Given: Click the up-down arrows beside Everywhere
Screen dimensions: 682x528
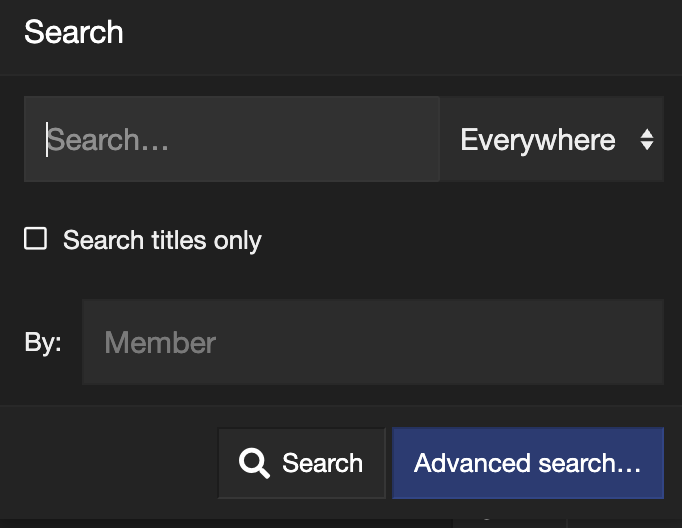Looking at the screenshot, I should point(647,140).
